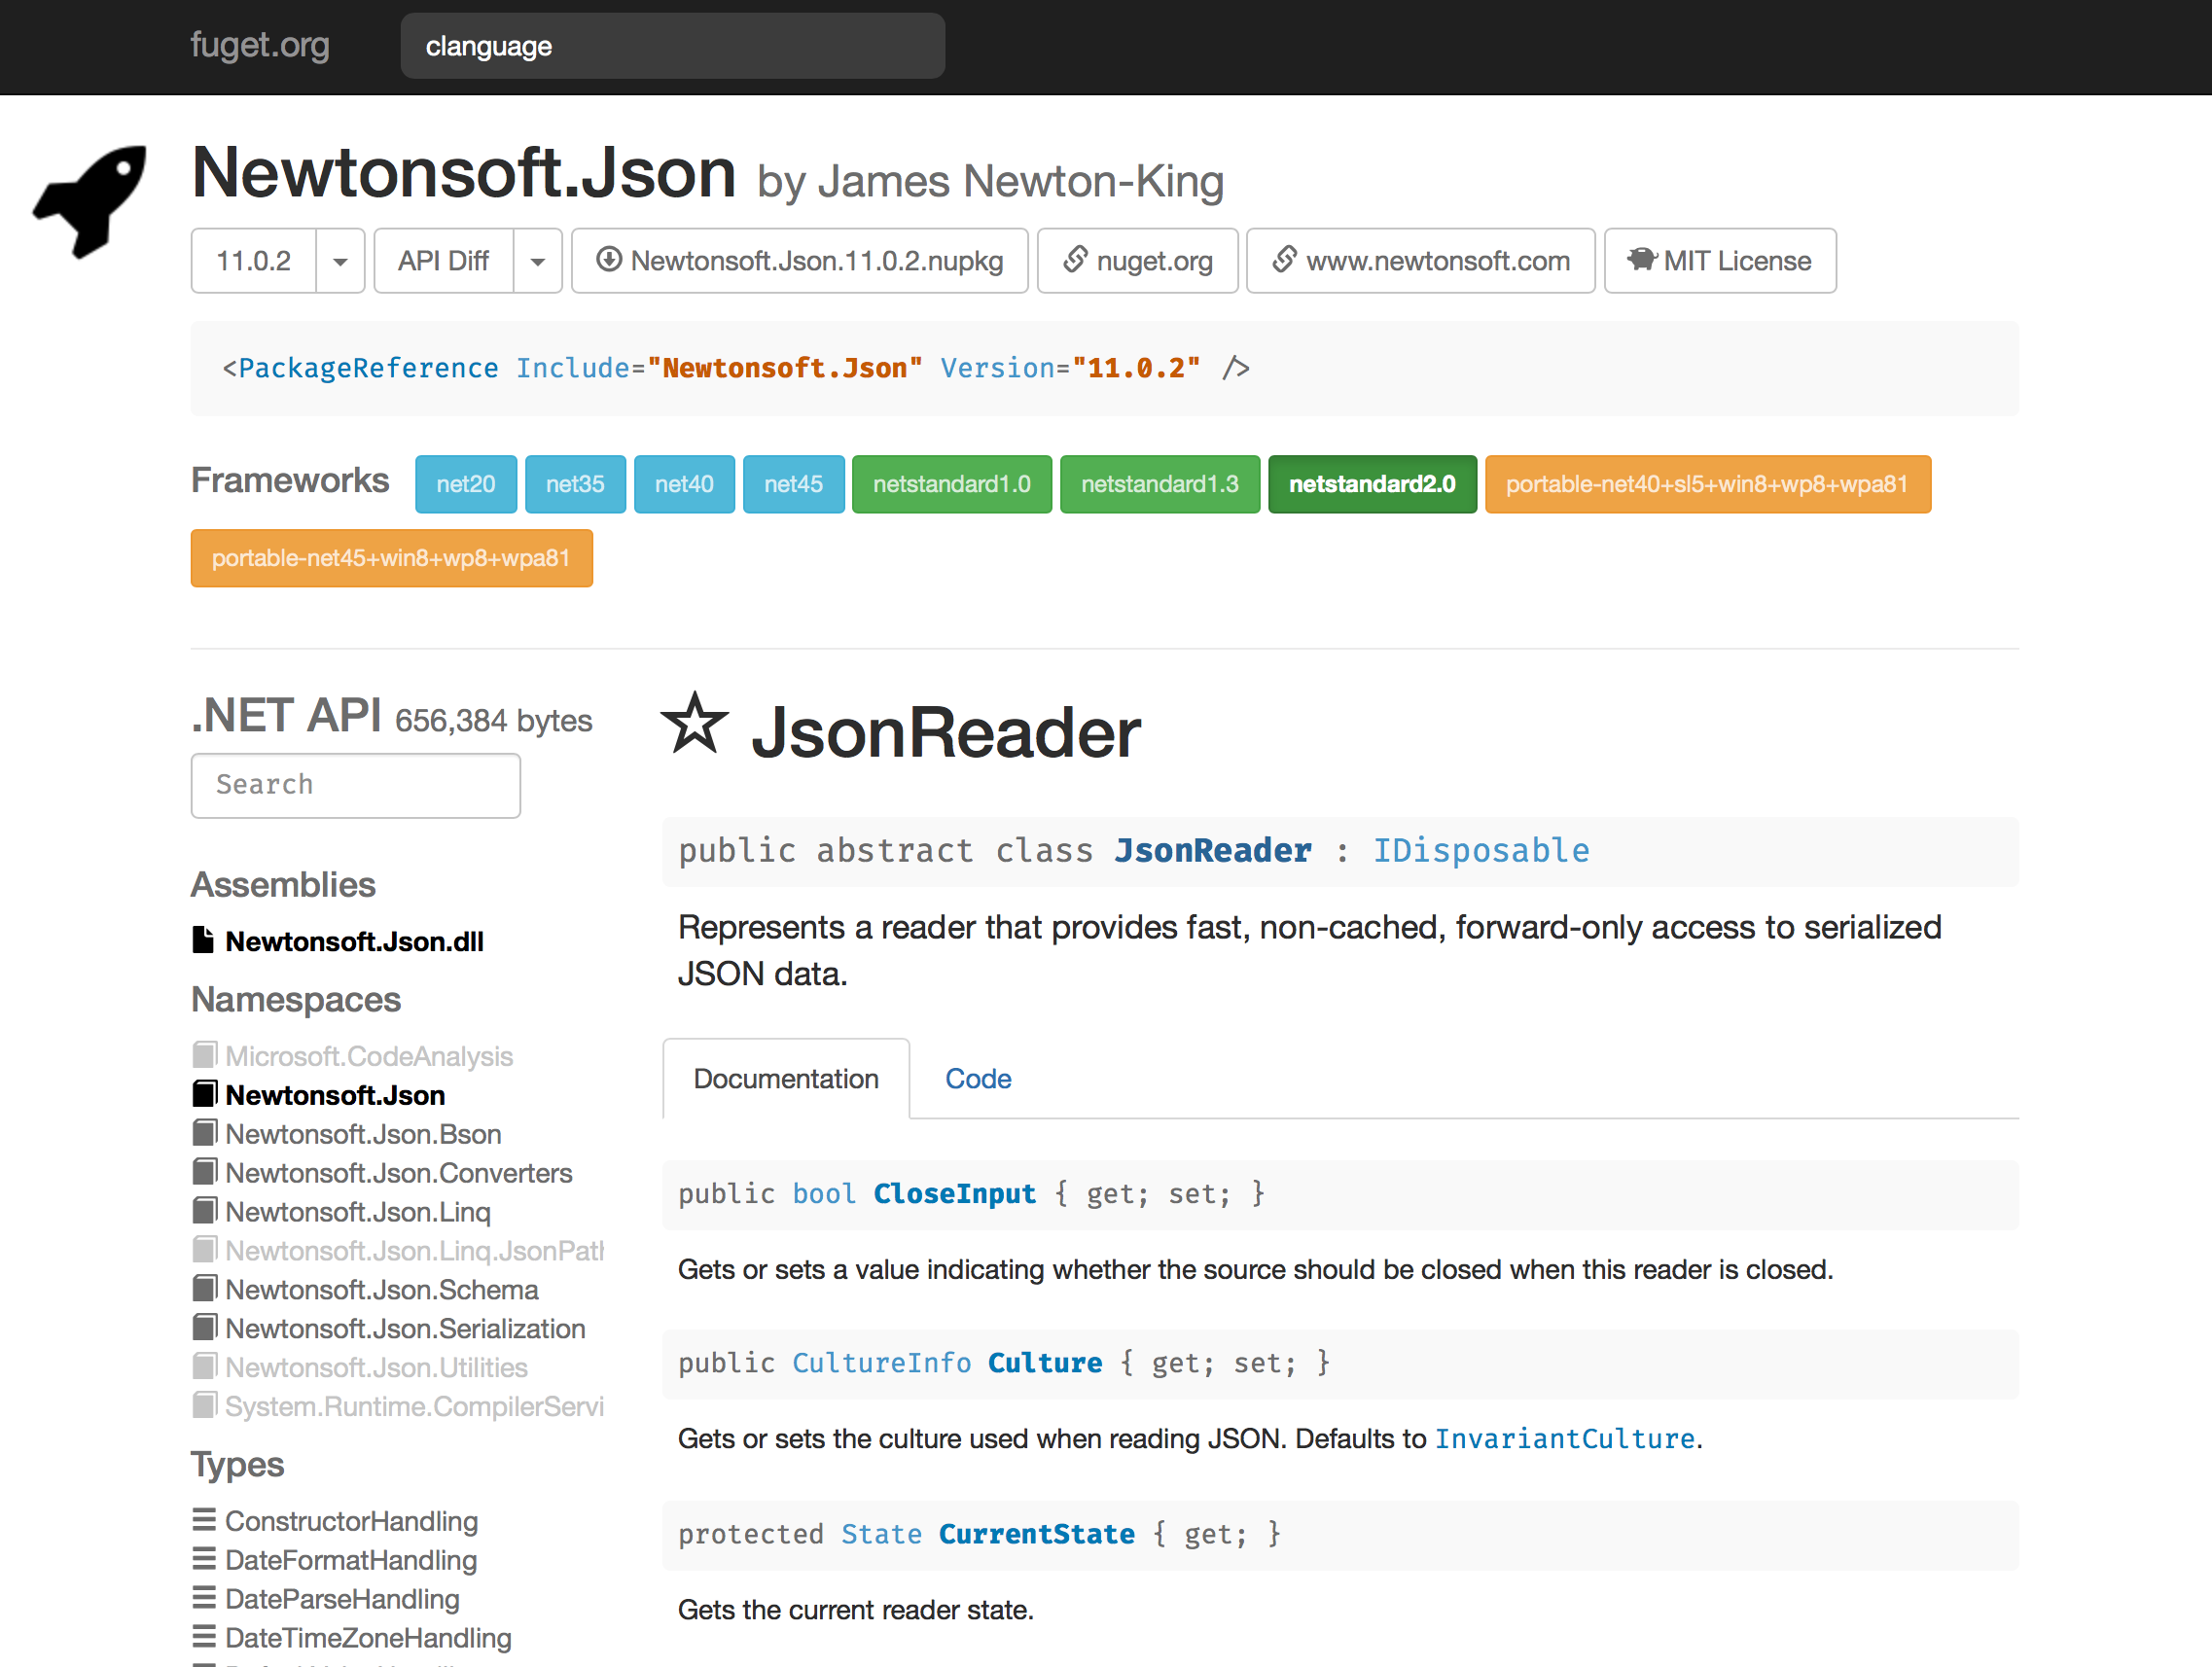Image resolution: width=2212 pixels, height=1667 pixels.
Task: Click the Newtonsoft.Json.Serialization book icon
Action: click(204, 1328)
